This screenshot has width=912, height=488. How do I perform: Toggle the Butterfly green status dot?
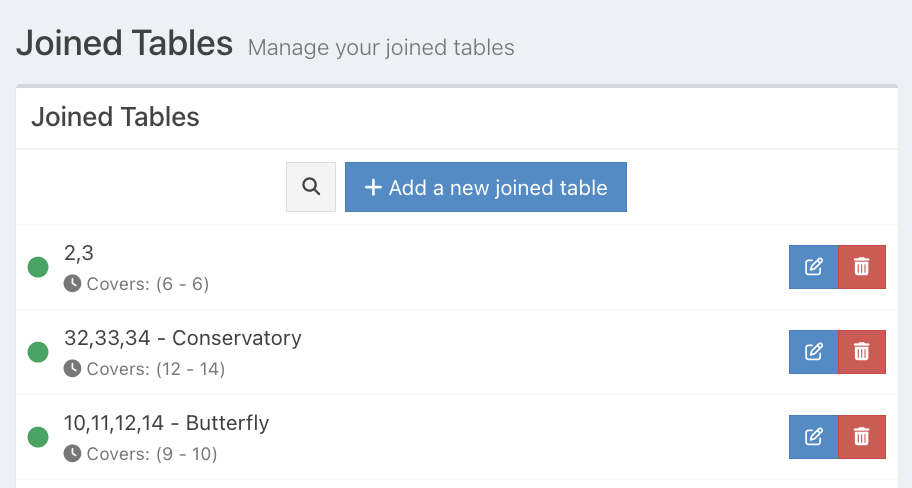[x=38, y=437]
